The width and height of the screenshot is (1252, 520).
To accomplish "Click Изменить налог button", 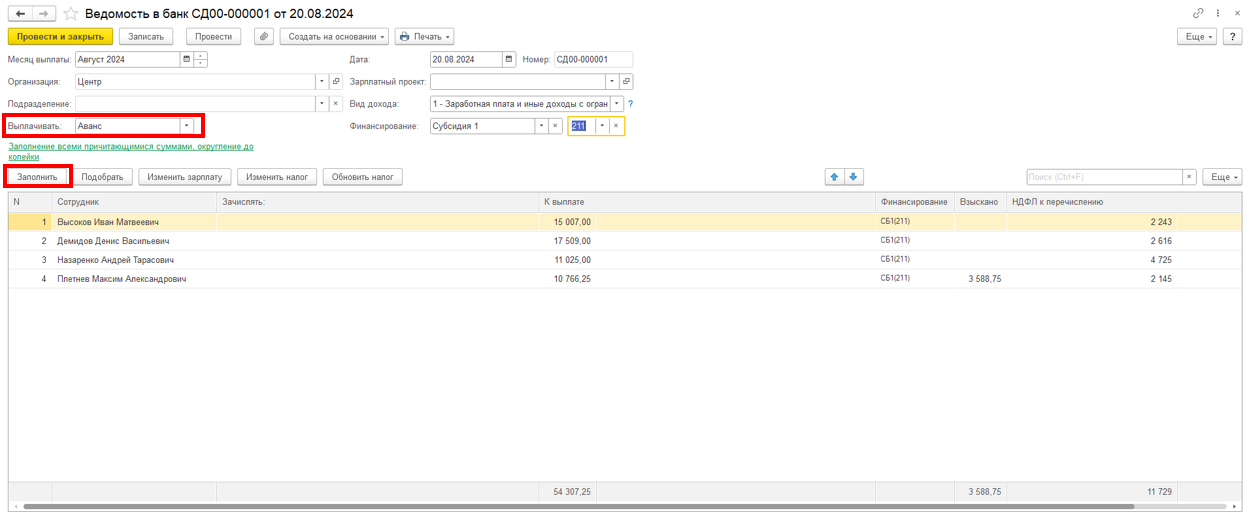I will coord(277,177).
